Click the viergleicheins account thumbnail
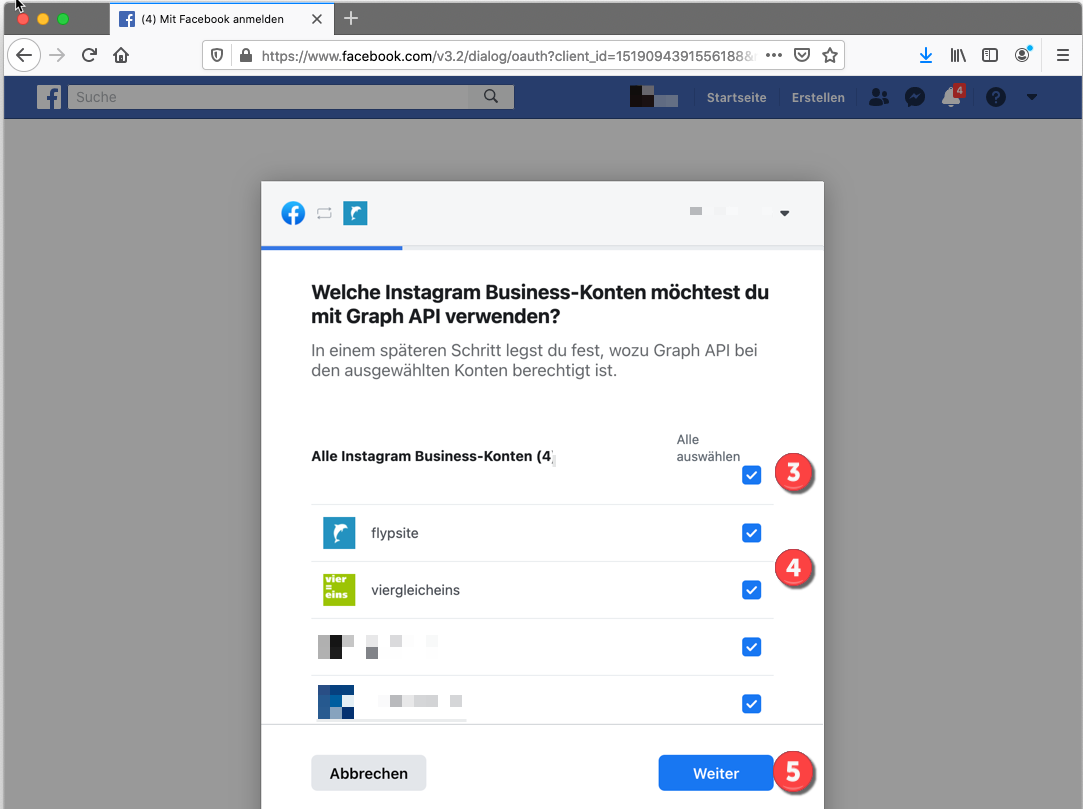Viewport: 1083px width, 809px height. pyautogui.click(x=339, y=590)
